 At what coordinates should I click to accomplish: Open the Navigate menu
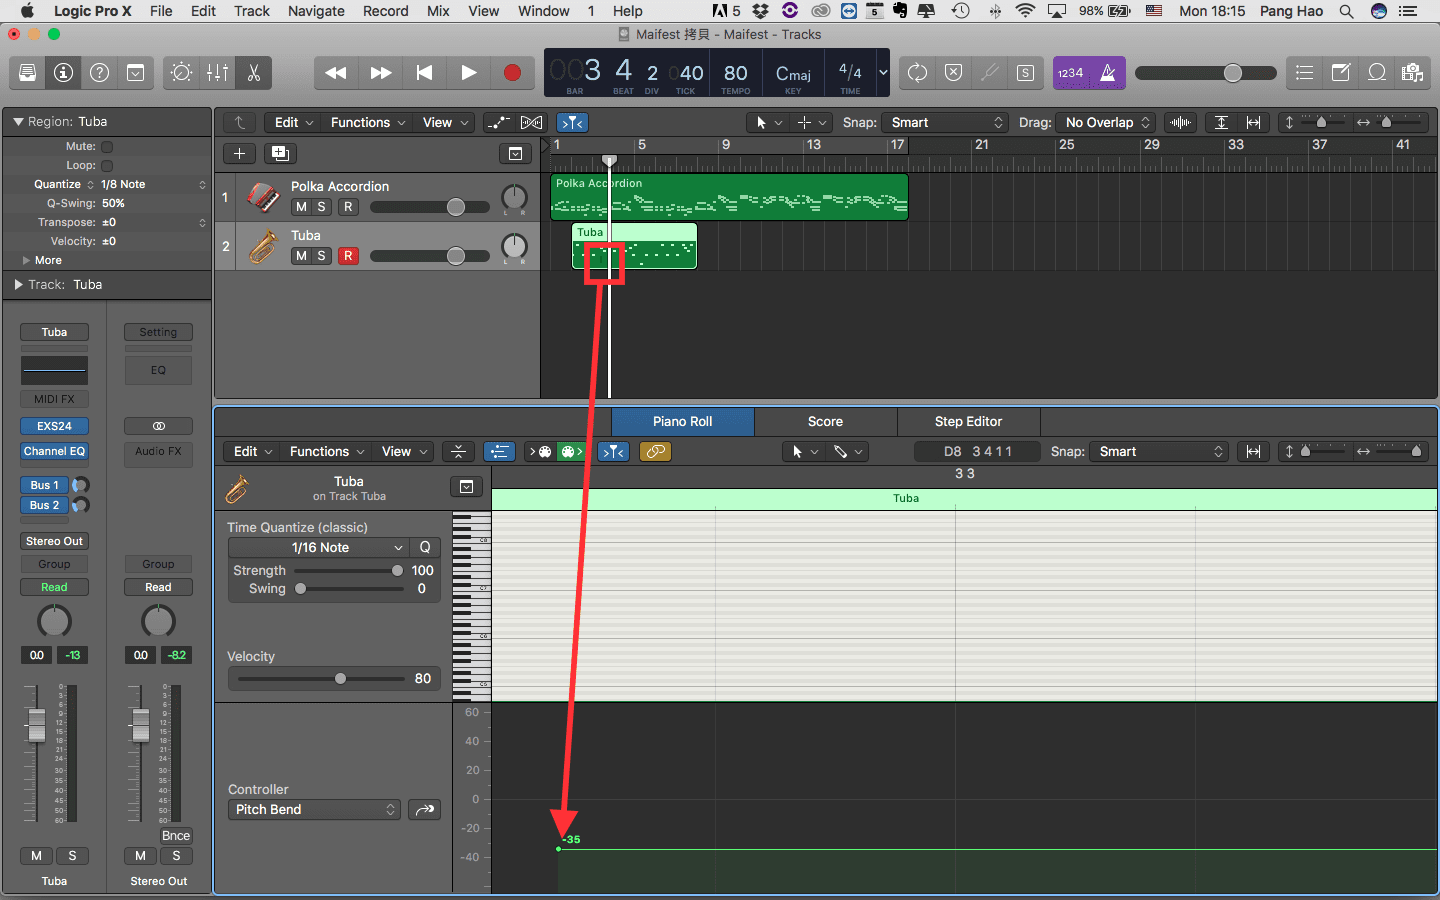click(316, 11)
